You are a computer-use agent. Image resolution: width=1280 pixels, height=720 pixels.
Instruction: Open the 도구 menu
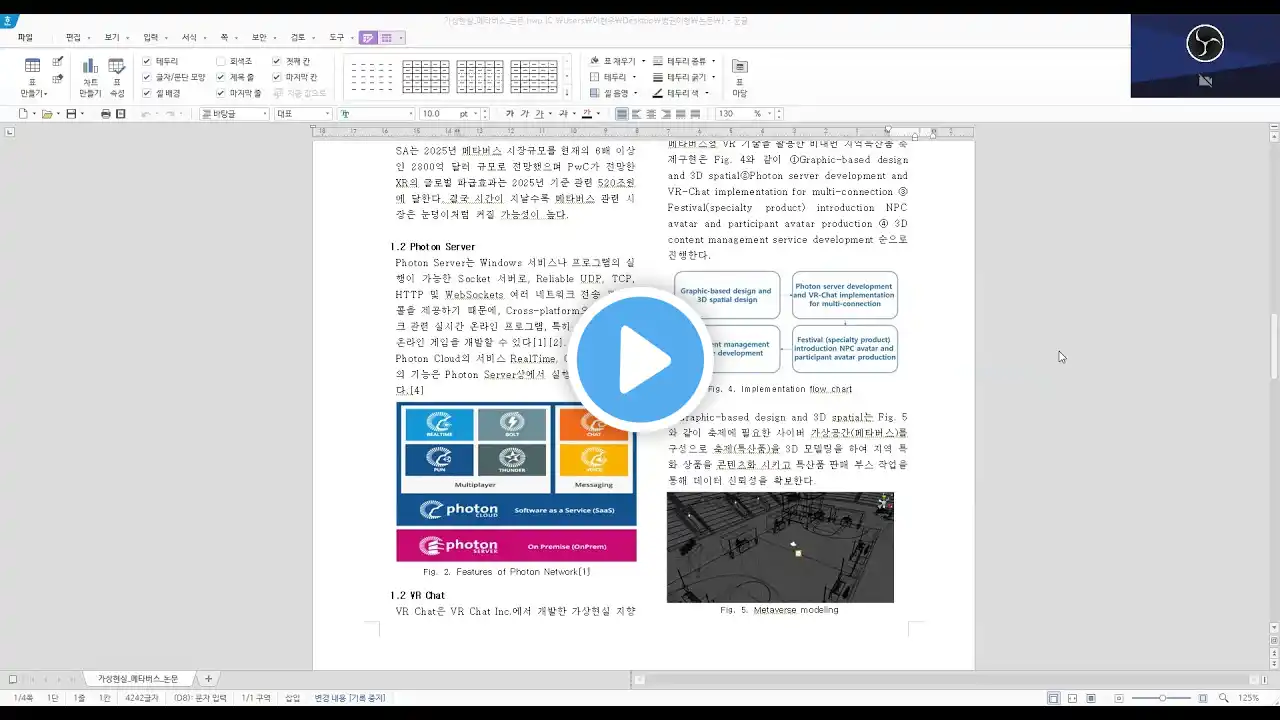point(337,38)
